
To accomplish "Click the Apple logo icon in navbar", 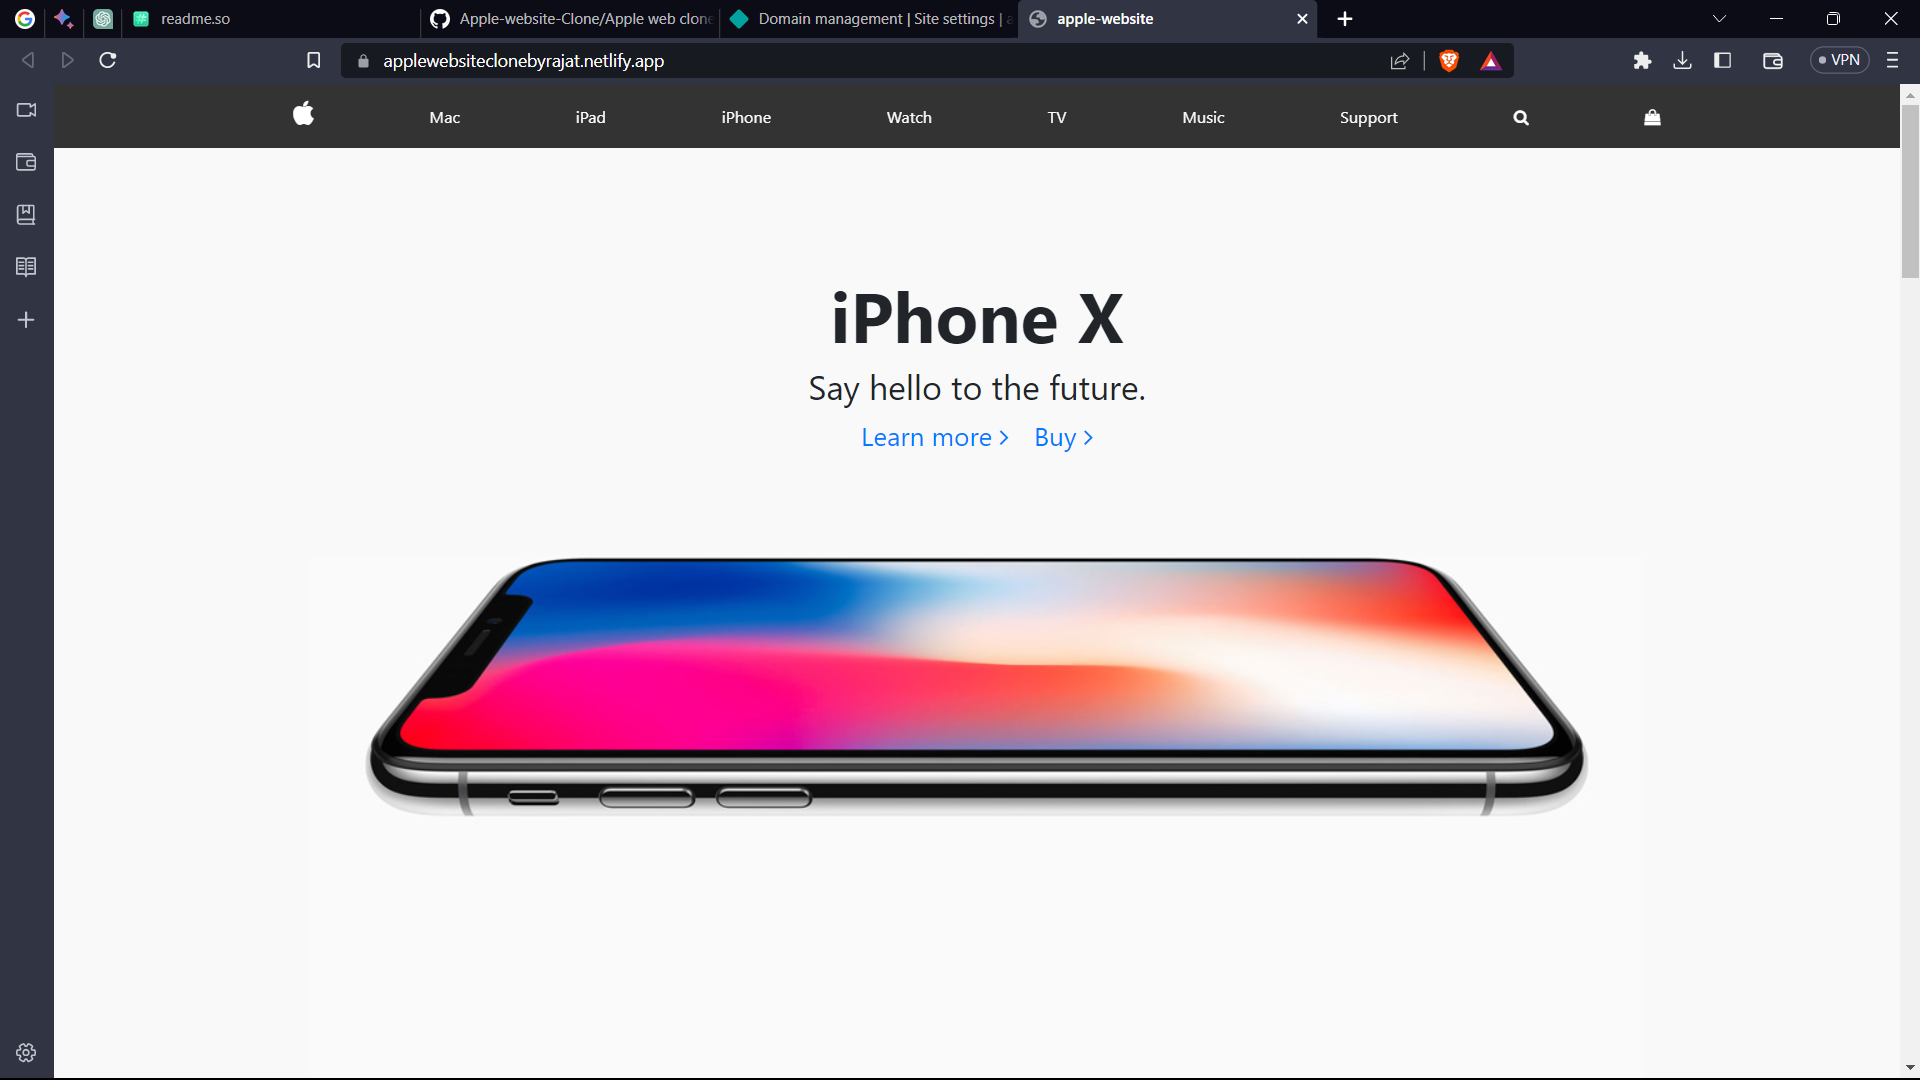I will [303, 116].
